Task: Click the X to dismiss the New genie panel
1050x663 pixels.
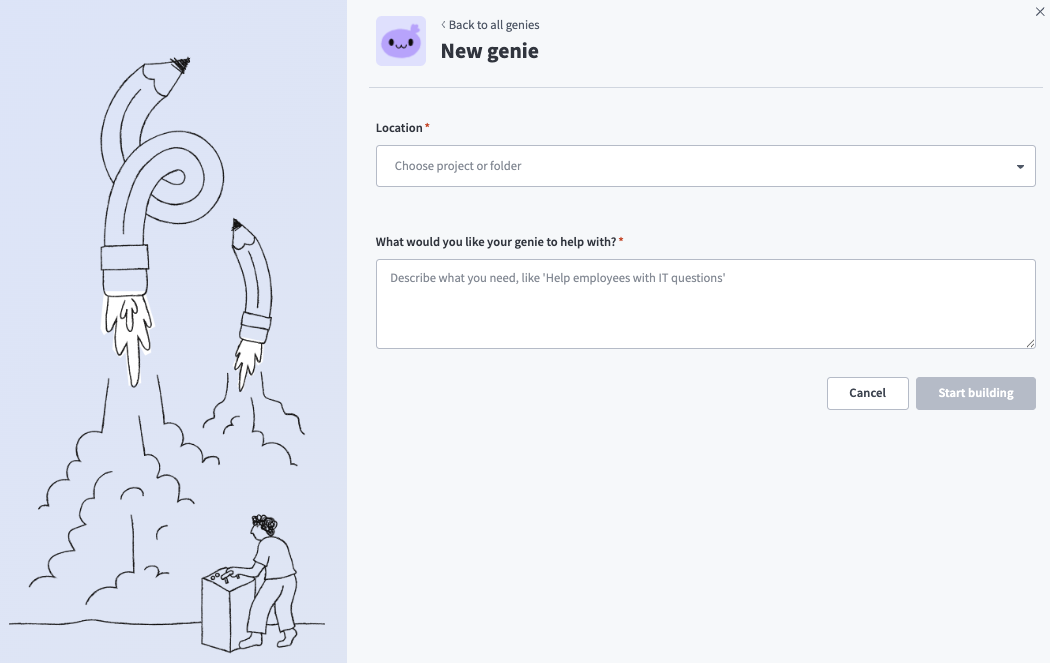Action: point(1039,12)
